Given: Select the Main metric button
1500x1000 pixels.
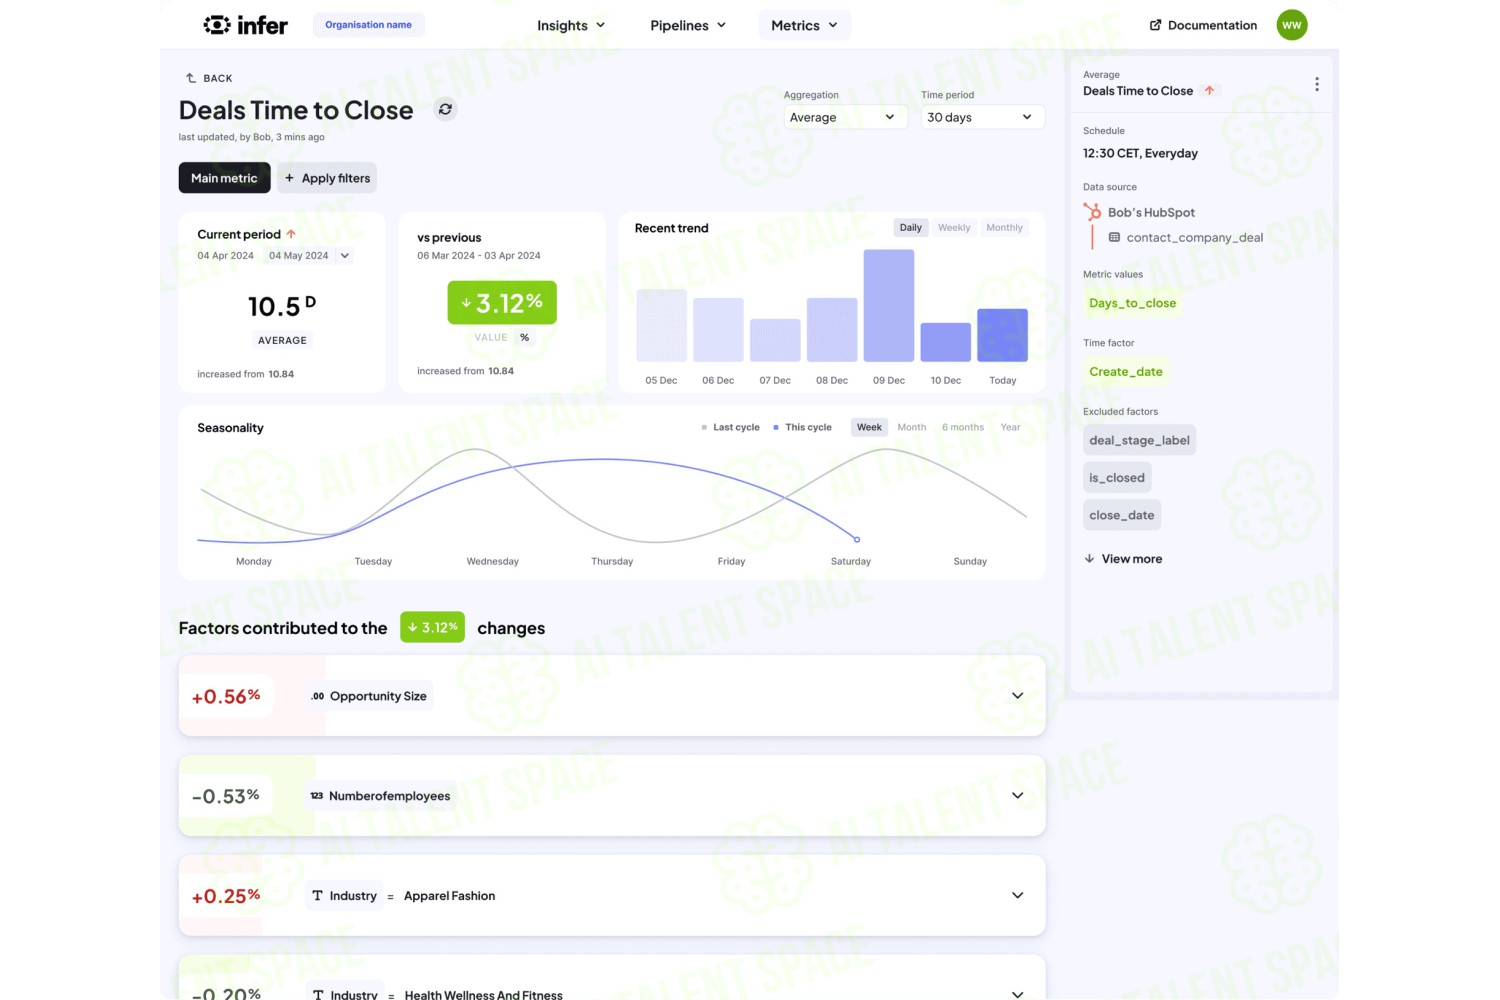Looking at the screenshot, I should [x=224, y=178].
